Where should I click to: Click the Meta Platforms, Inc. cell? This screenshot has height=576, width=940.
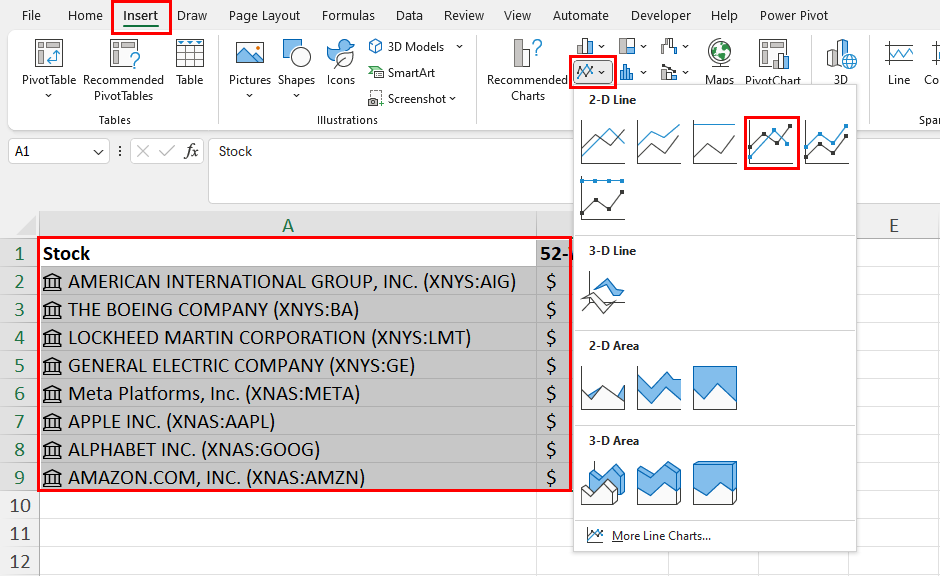pos(288,393)
